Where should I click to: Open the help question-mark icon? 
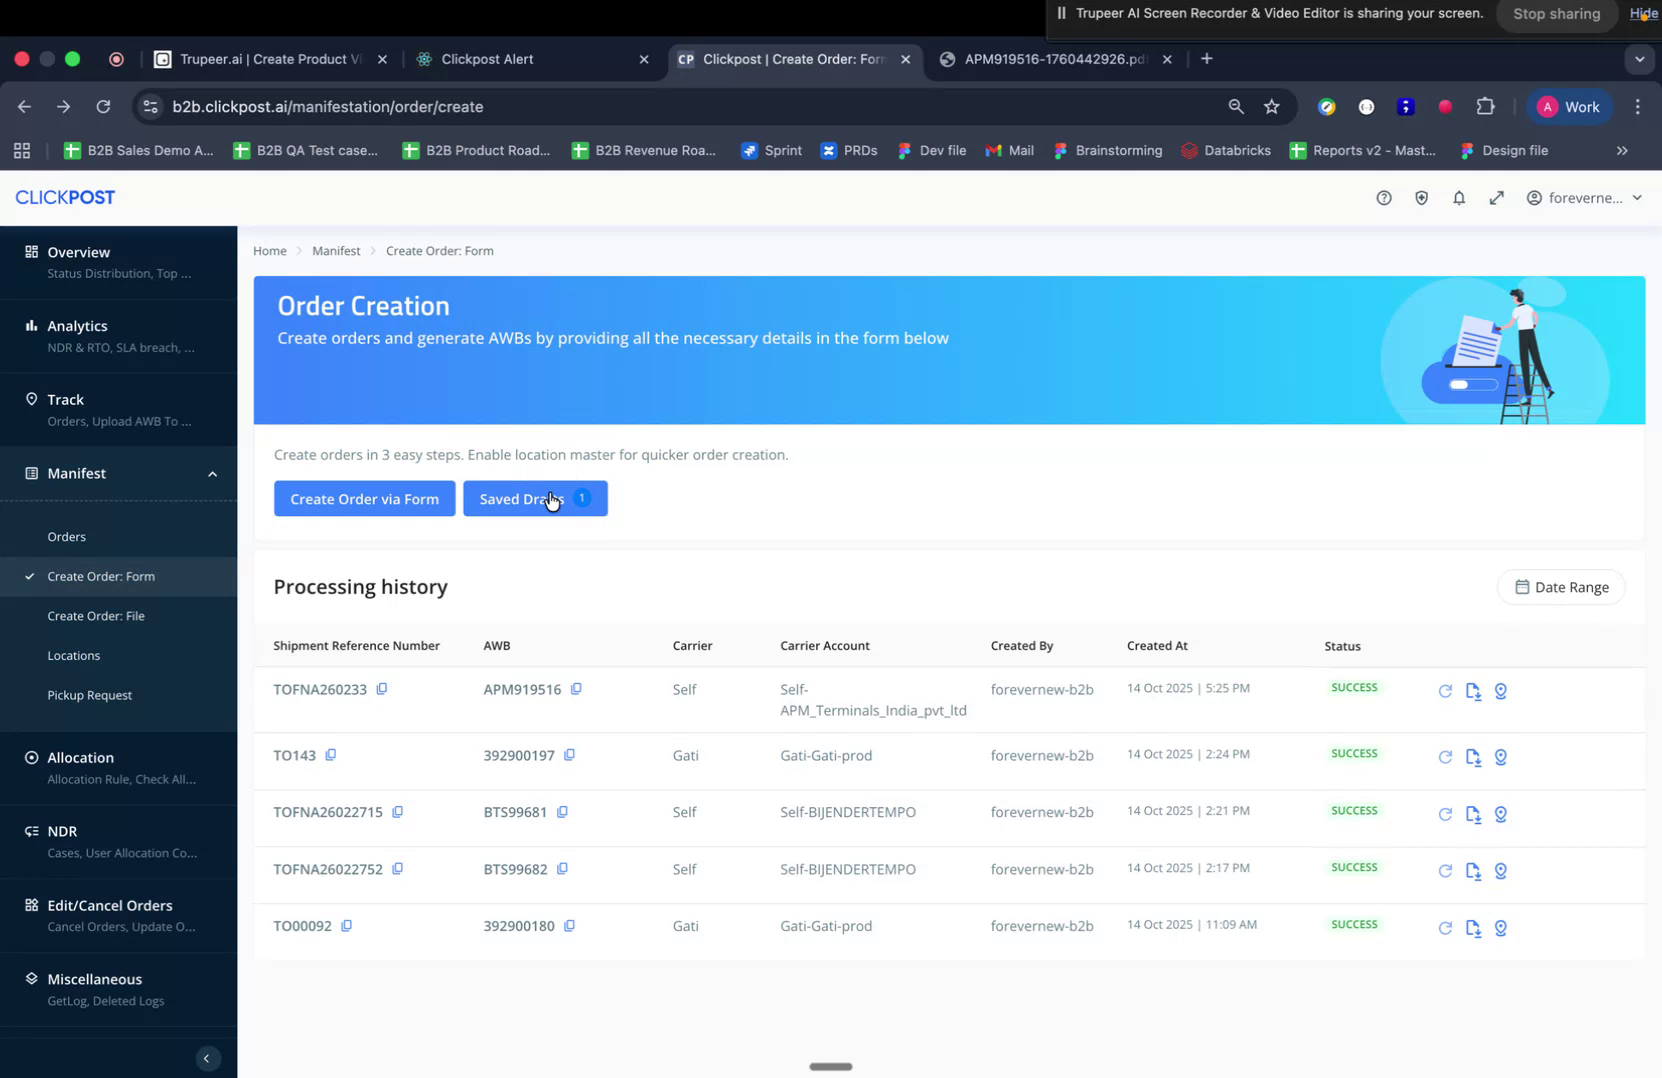coord(1383,197)
